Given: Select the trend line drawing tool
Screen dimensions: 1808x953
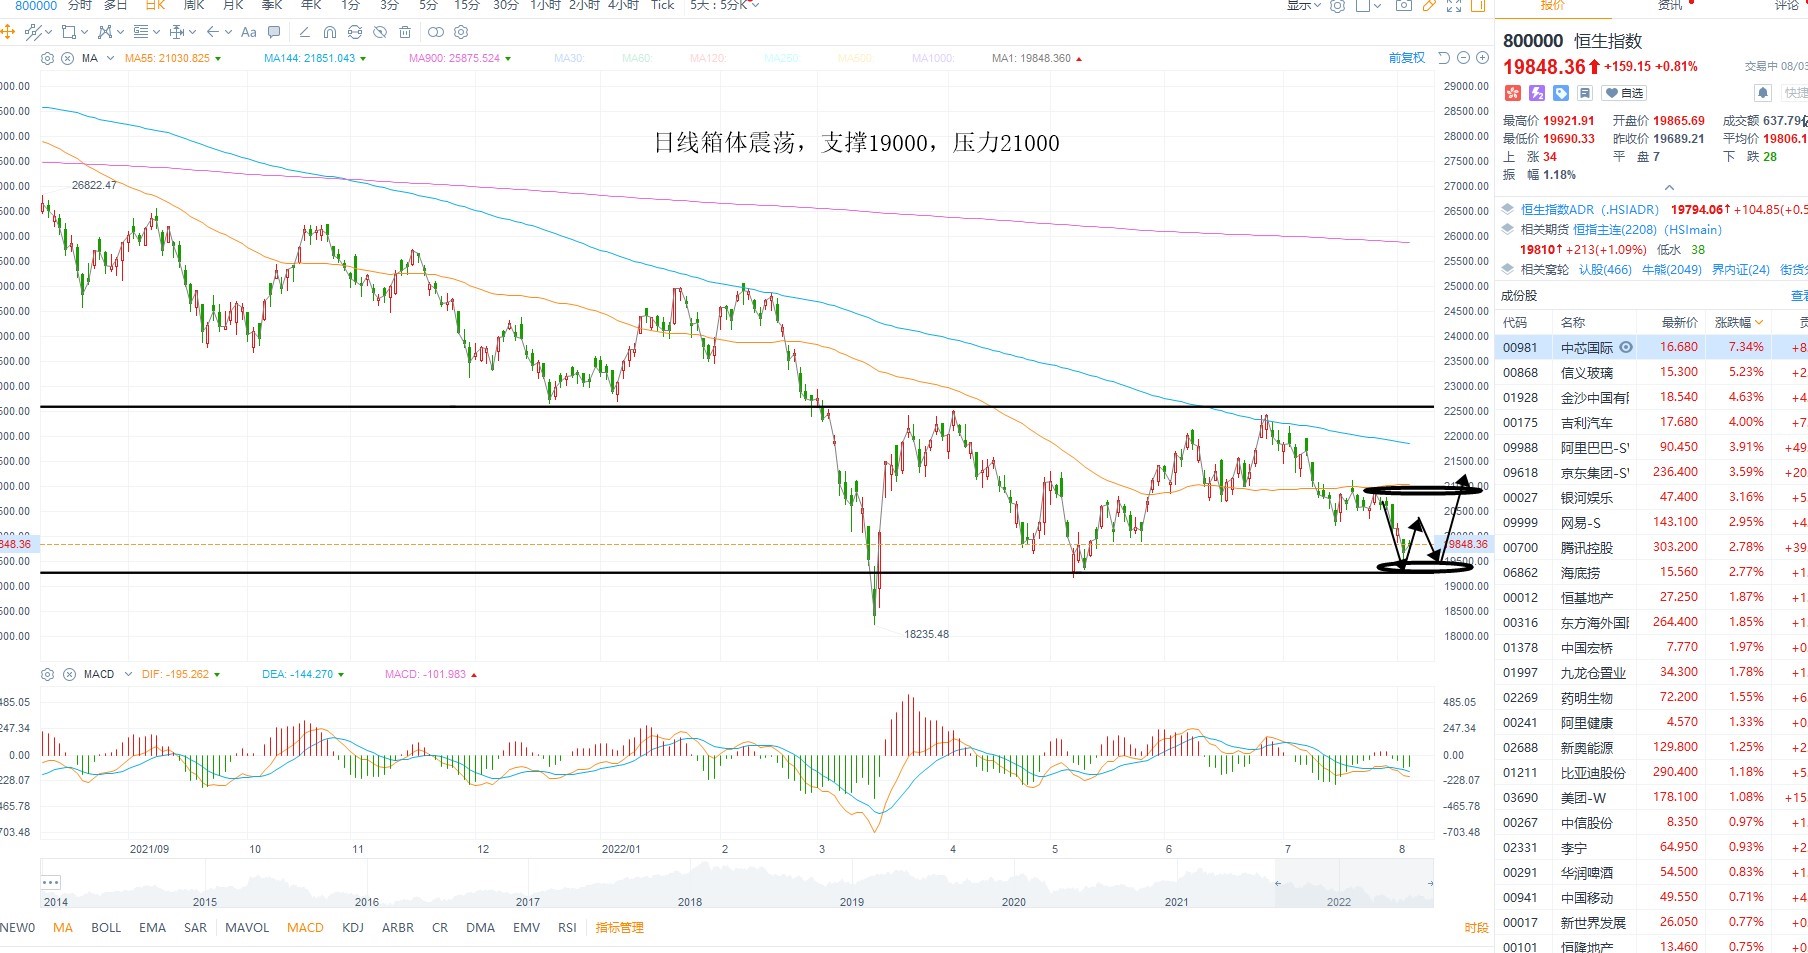Looking at the screenshot, I should 33,32.
